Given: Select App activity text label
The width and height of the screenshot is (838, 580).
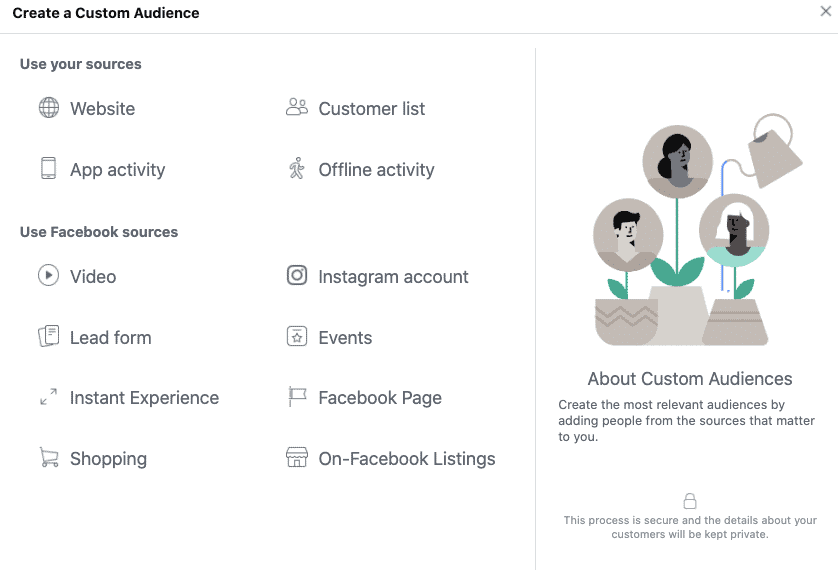Looking at the screenshot, I should pos(117,170).
